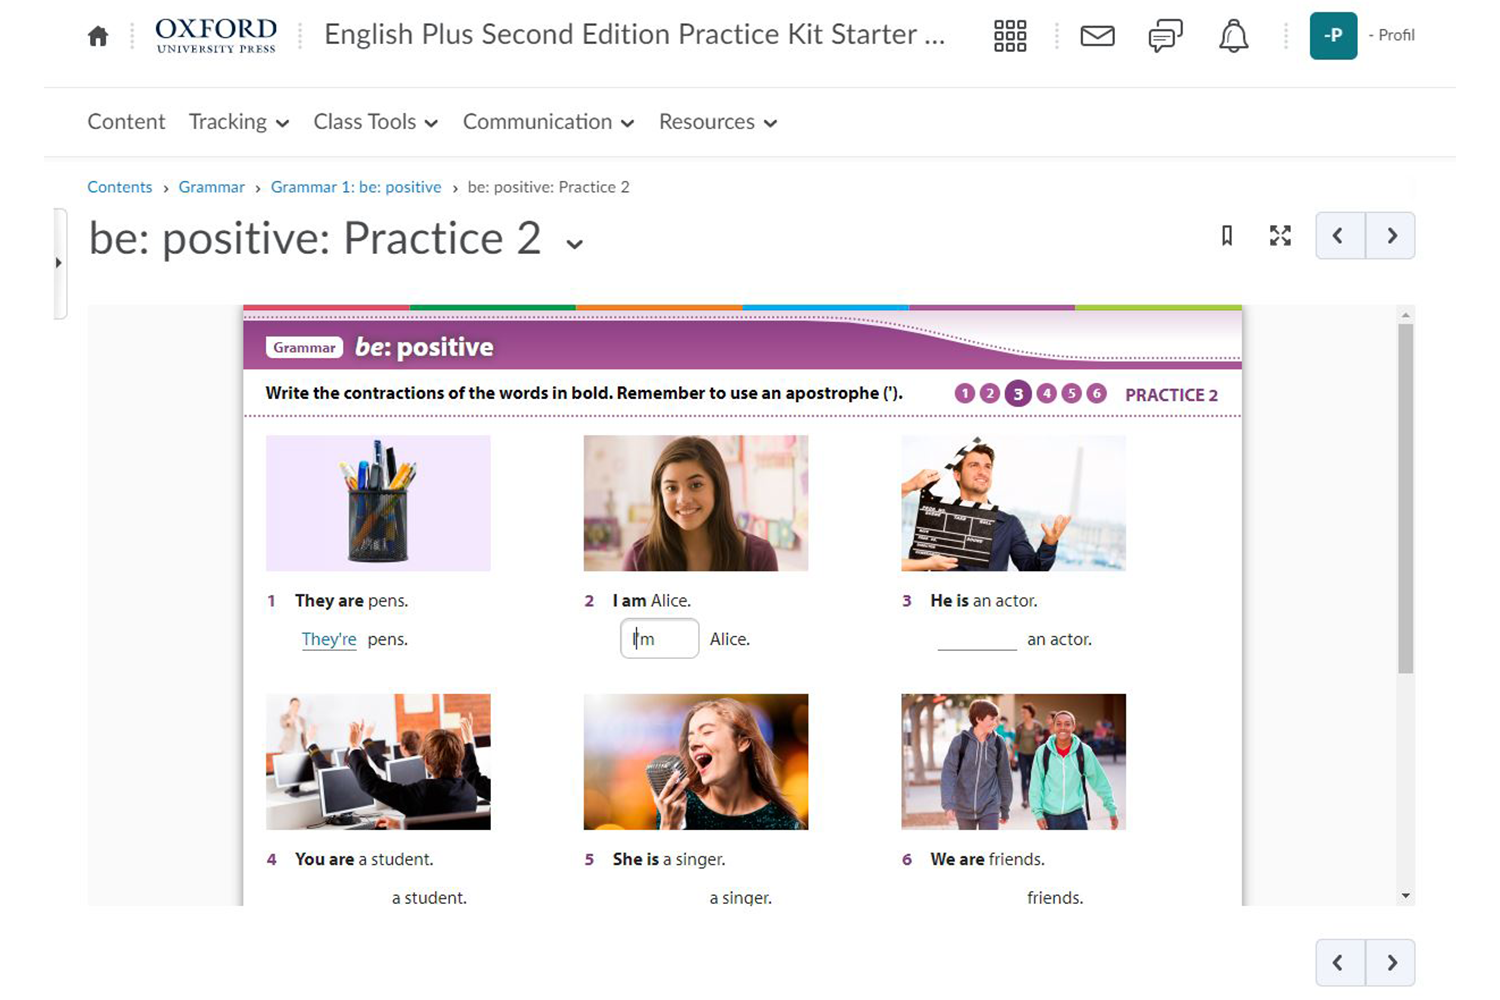Open the Tracking dropdown menu
Viewport: 1500px width, 1000px height.
(x=238, y=122)
